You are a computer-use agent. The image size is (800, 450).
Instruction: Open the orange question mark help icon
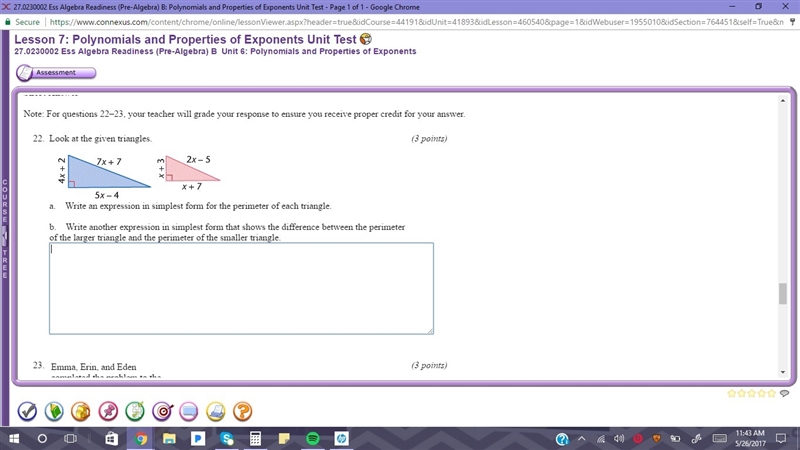pyautogui.click(x=243, y=411)
